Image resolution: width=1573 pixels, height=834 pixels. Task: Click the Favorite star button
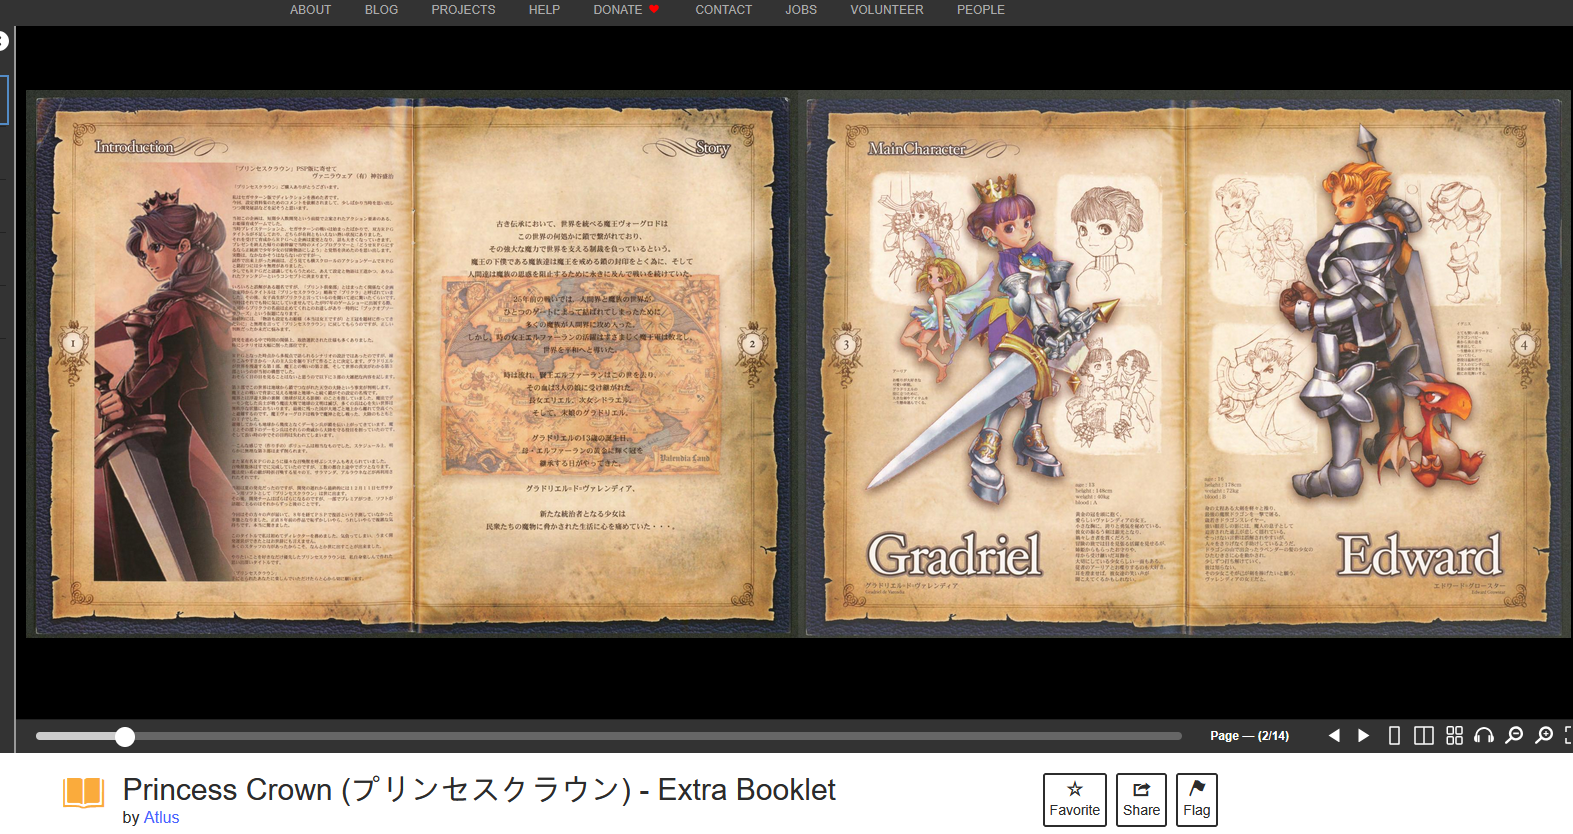[1074, 800]
